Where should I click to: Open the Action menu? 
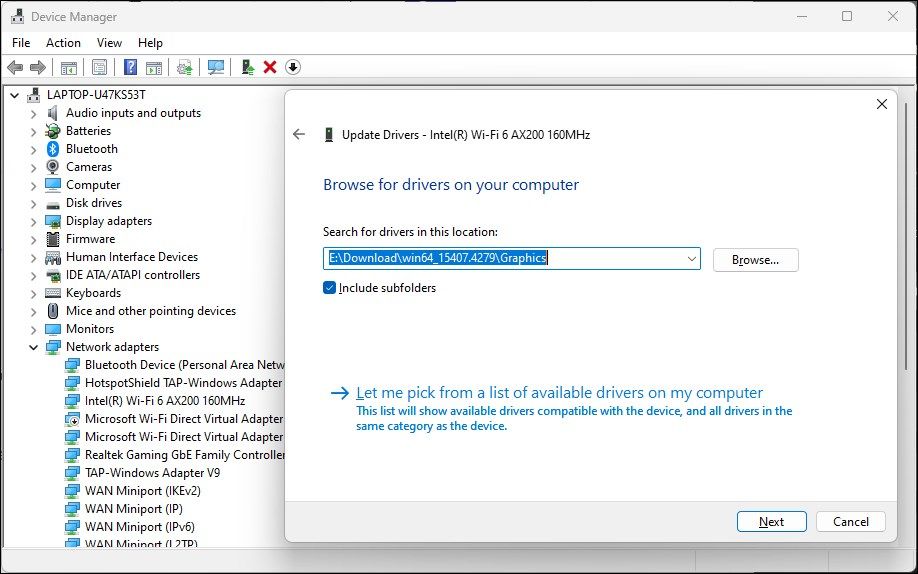[63, 43]
